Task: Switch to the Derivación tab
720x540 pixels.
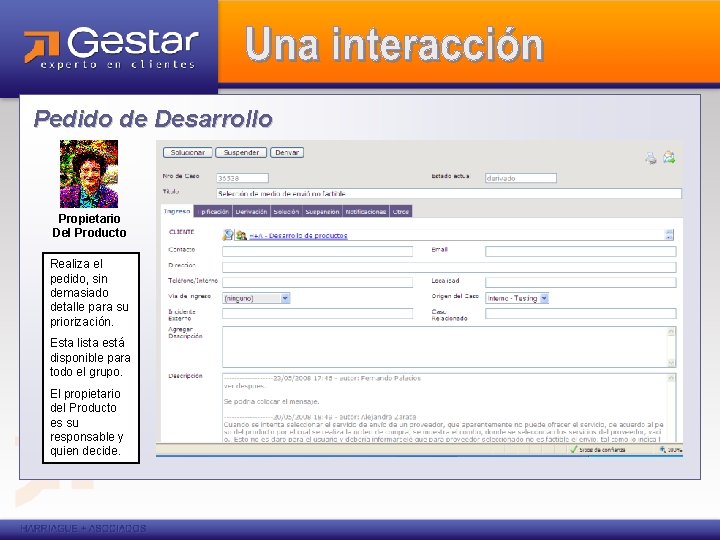Action: [251, 212]
